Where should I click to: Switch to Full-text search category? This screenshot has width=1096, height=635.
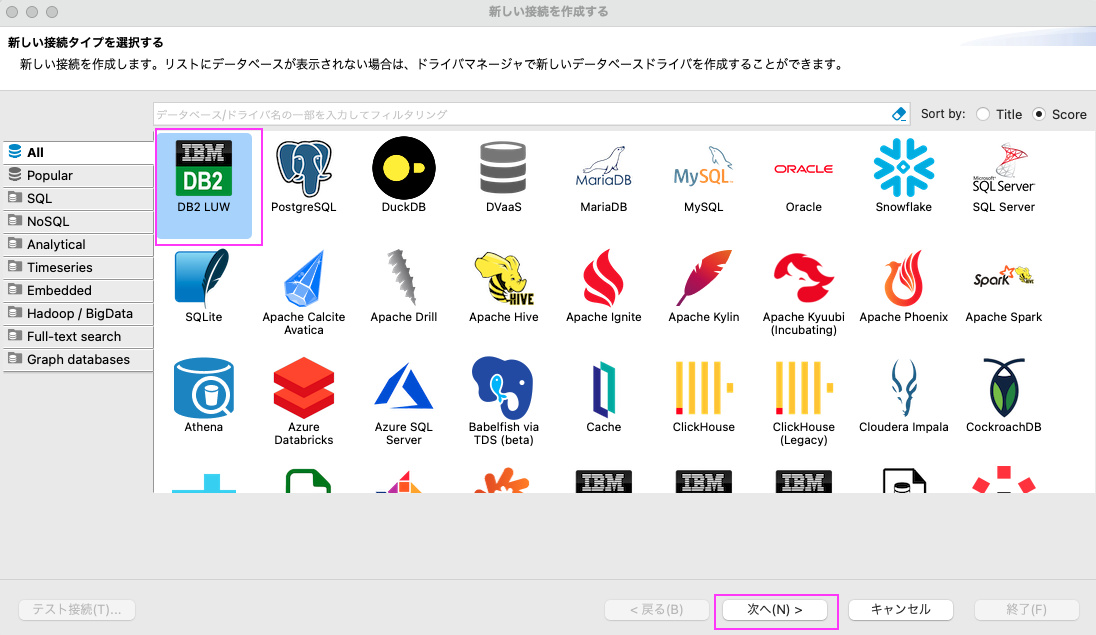coord(78,337)
